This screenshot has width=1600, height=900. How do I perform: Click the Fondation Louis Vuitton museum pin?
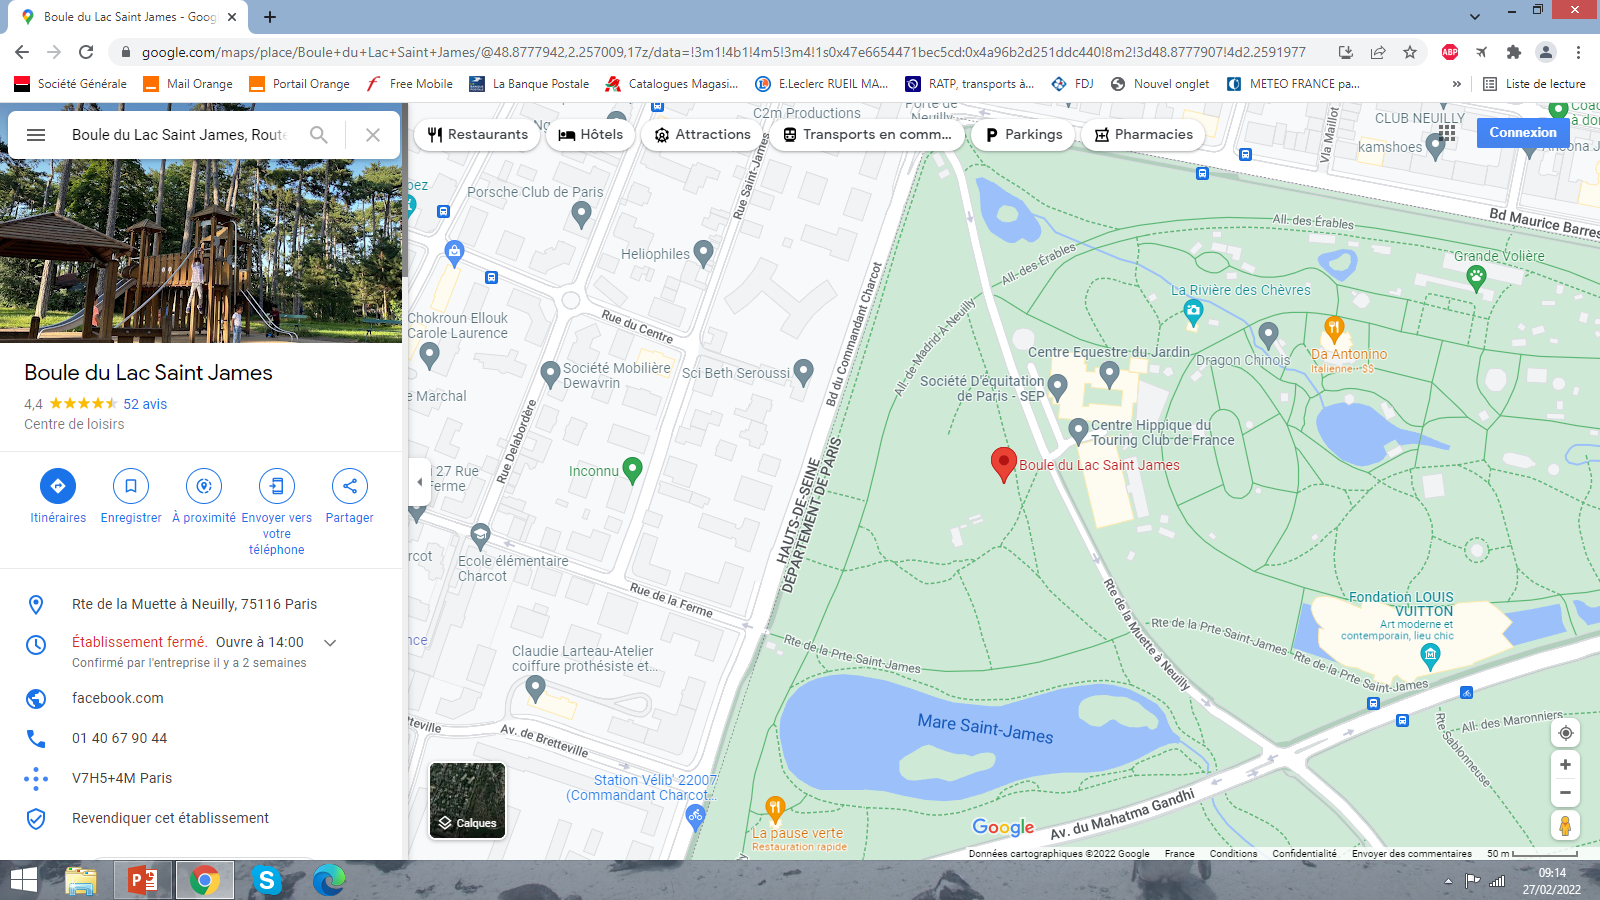click(x=1430, y=656)
